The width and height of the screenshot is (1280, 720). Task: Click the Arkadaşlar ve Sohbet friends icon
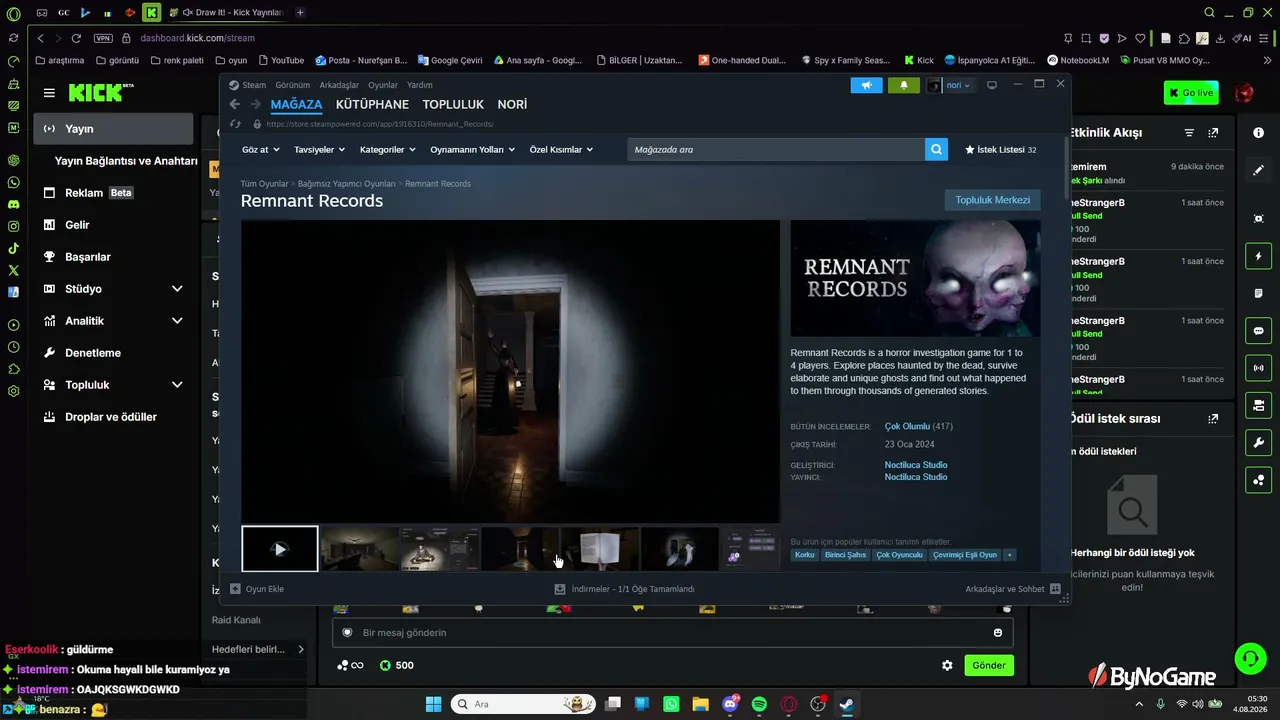coord(1055,589)
